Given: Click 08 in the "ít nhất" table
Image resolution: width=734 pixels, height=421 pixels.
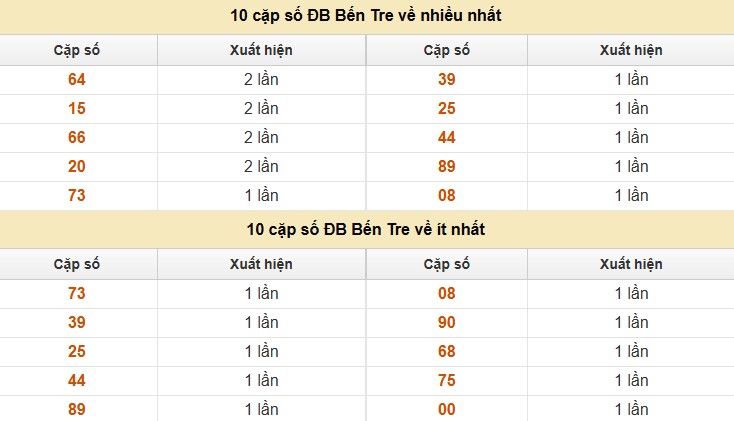Looking at the screenshot, I should click(x=447, y=294).
